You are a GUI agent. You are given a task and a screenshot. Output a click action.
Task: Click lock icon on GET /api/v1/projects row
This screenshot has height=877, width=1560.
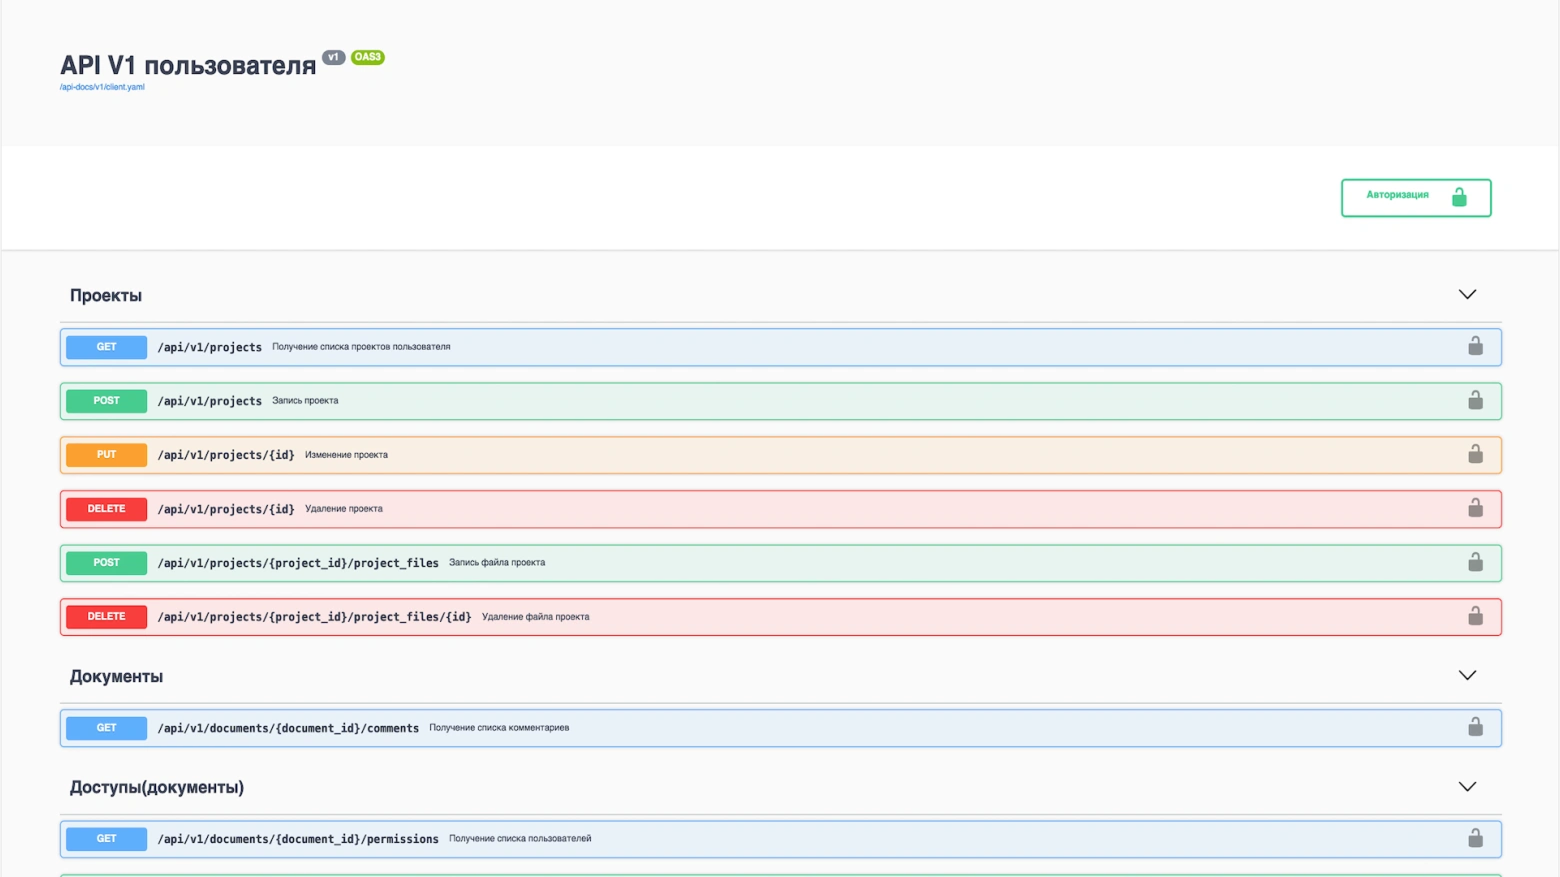coord(1475,346)
